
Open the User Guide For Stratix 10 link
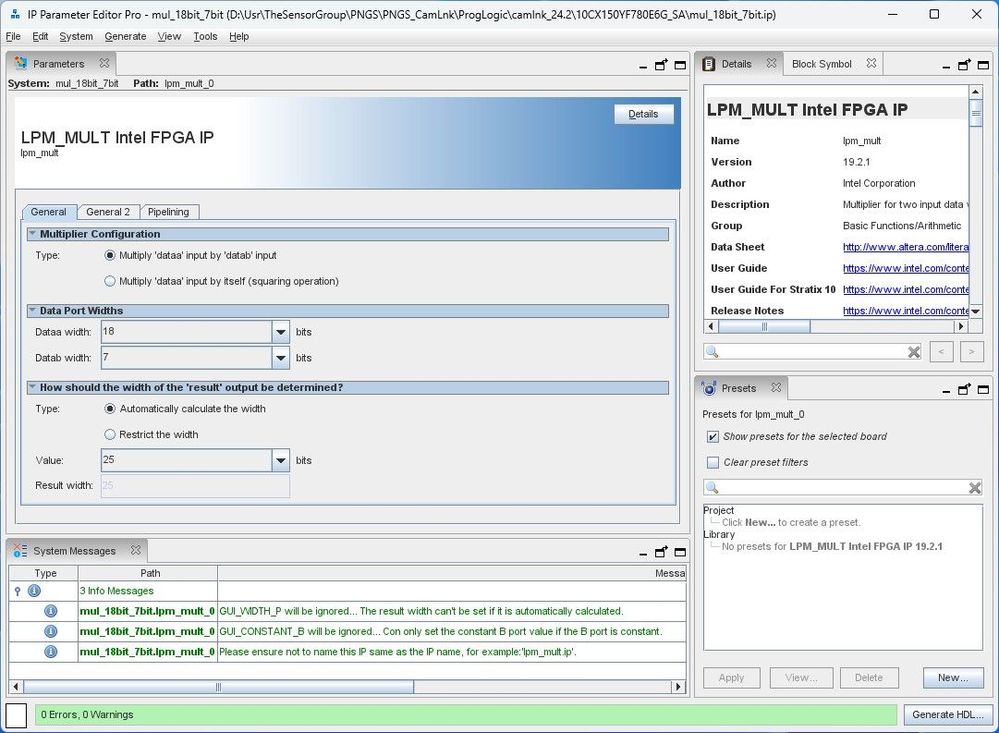[x=905, y=289]
